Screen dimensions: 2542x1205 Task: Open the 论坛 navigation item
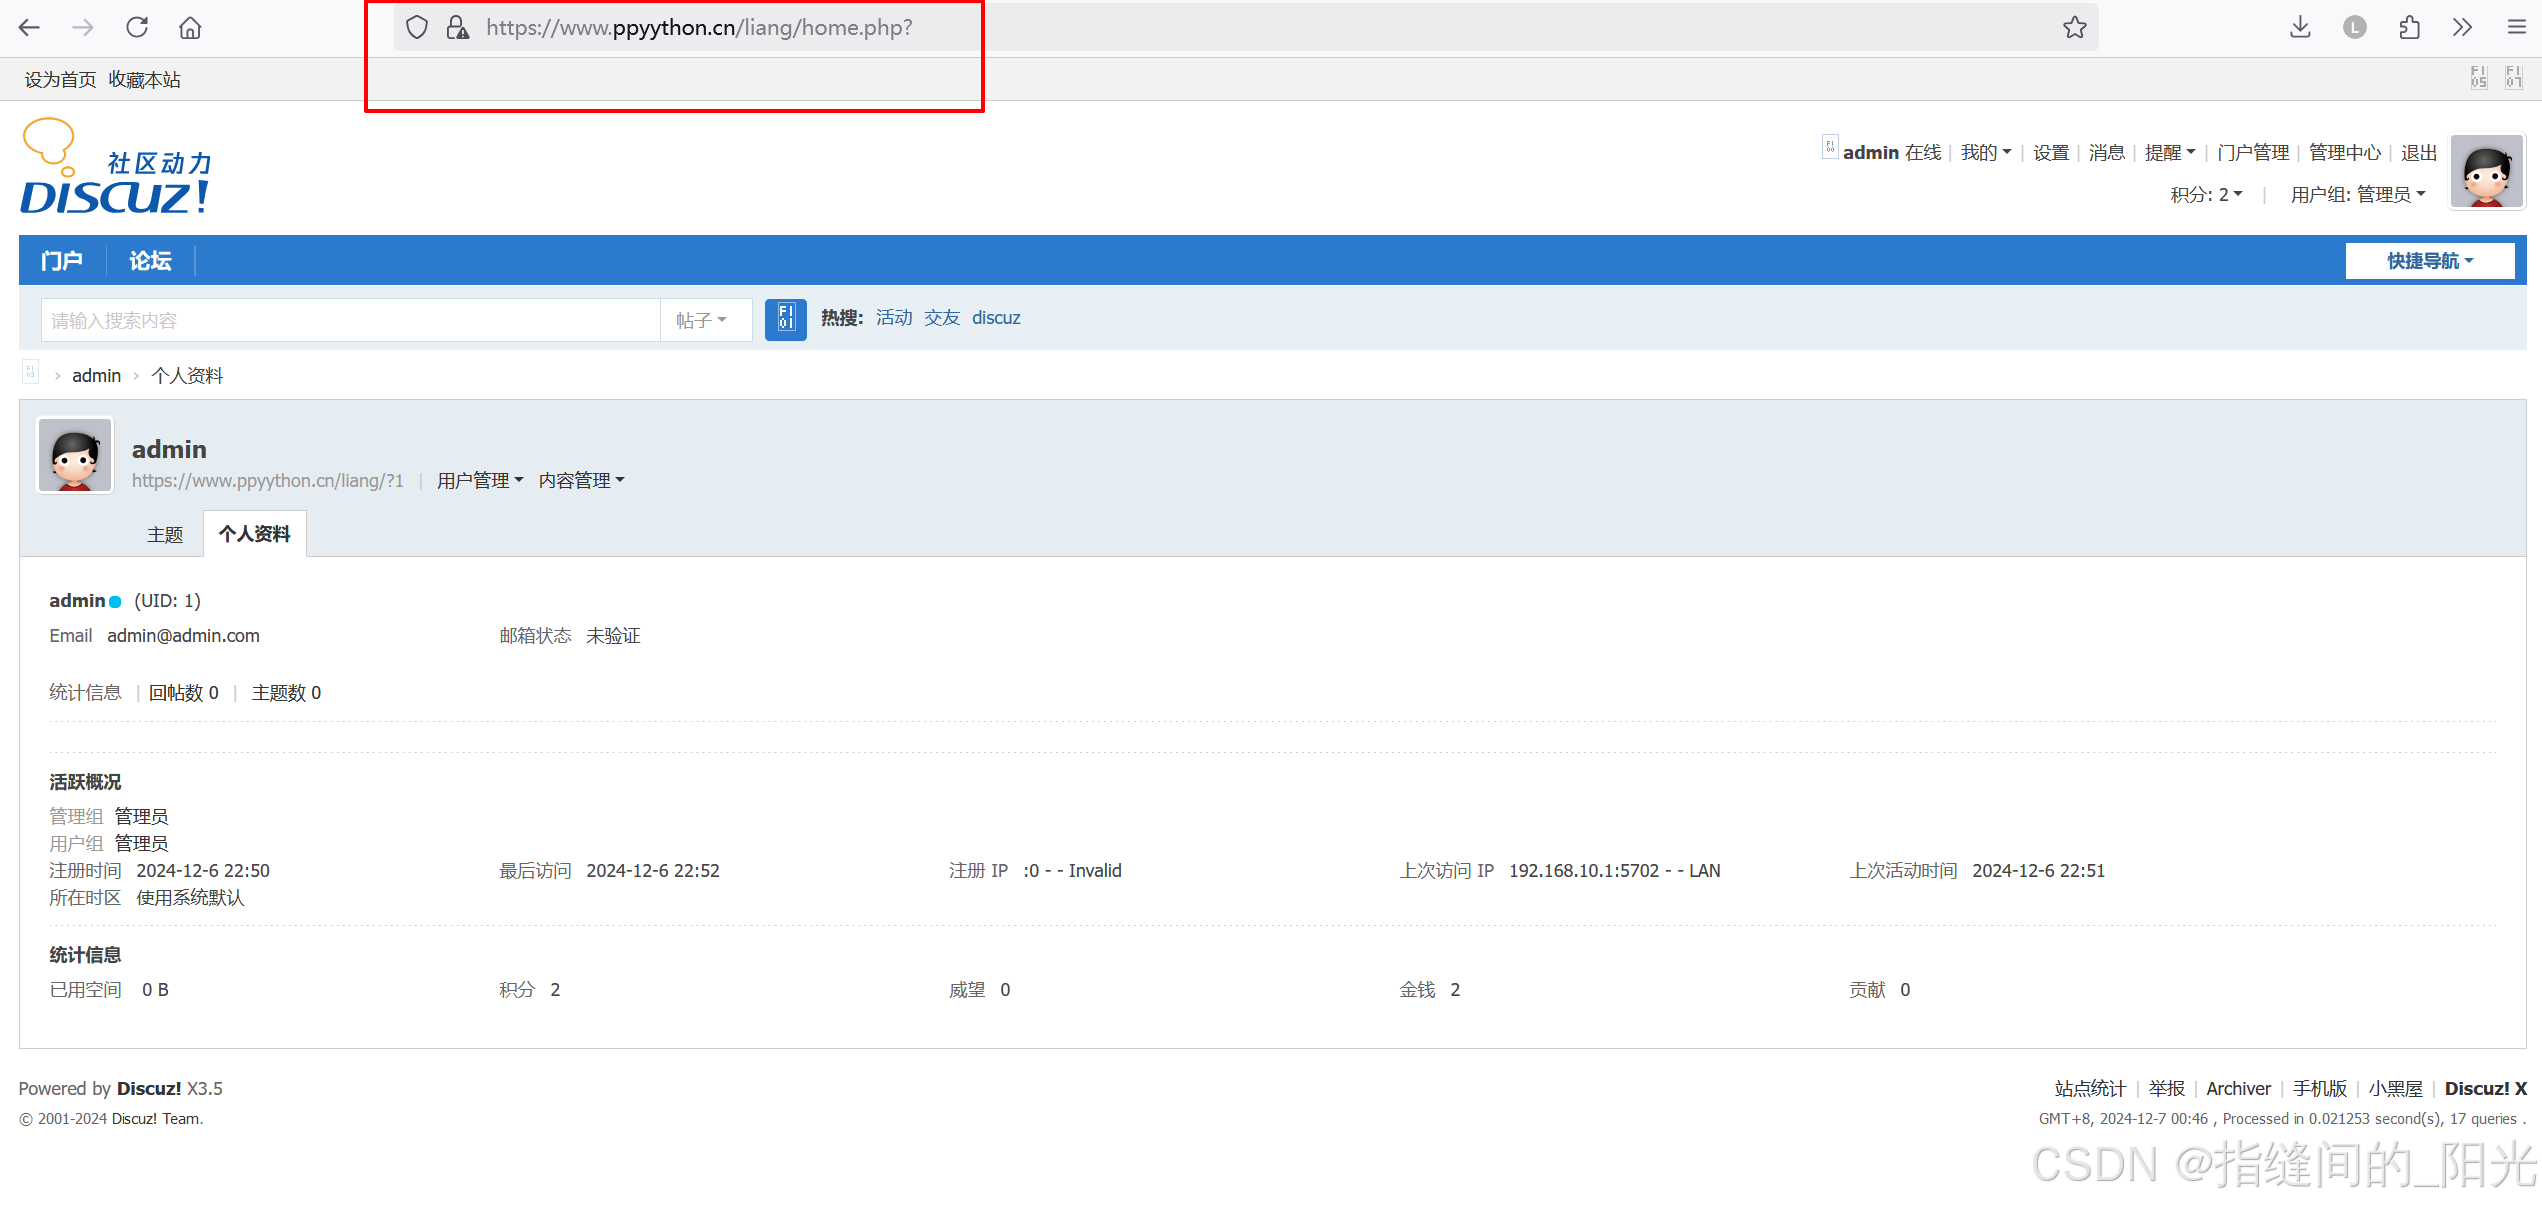tap(150, 261)
